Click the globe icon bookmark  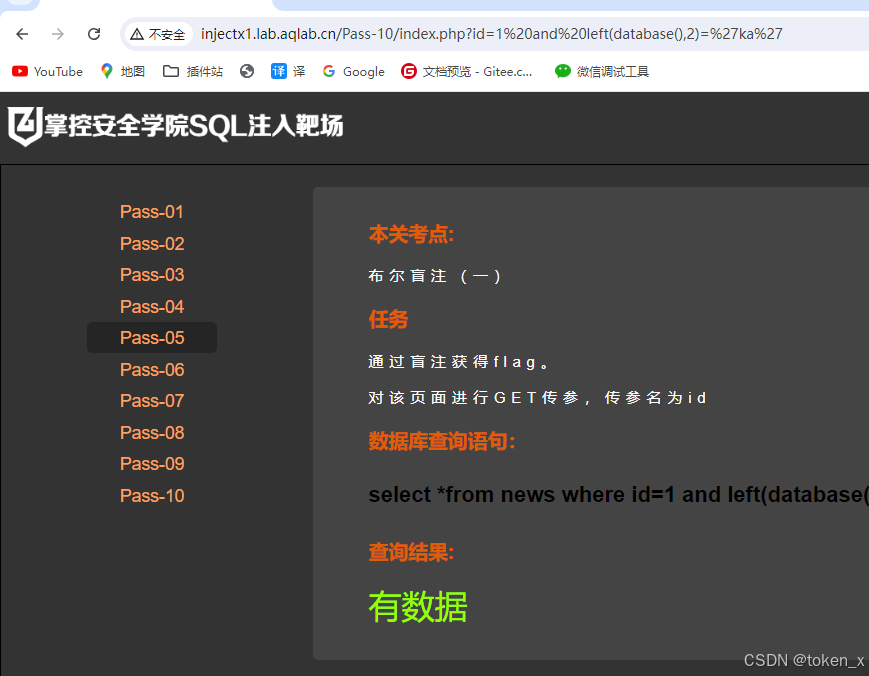point(247,71)
